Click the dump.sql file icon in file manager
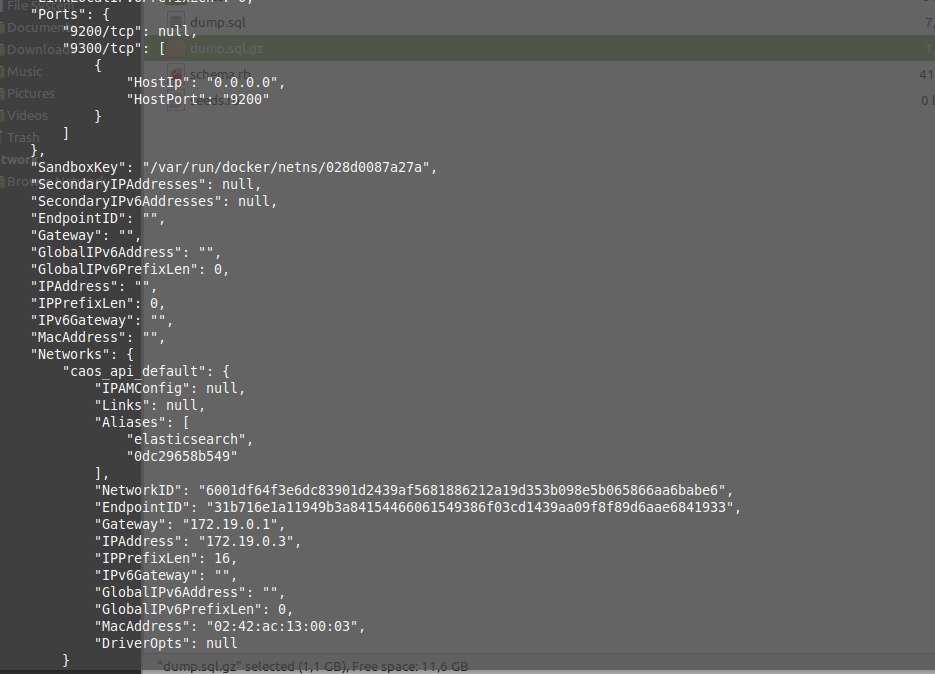Screen dimensions: 935x674 (x=175, y=22)
